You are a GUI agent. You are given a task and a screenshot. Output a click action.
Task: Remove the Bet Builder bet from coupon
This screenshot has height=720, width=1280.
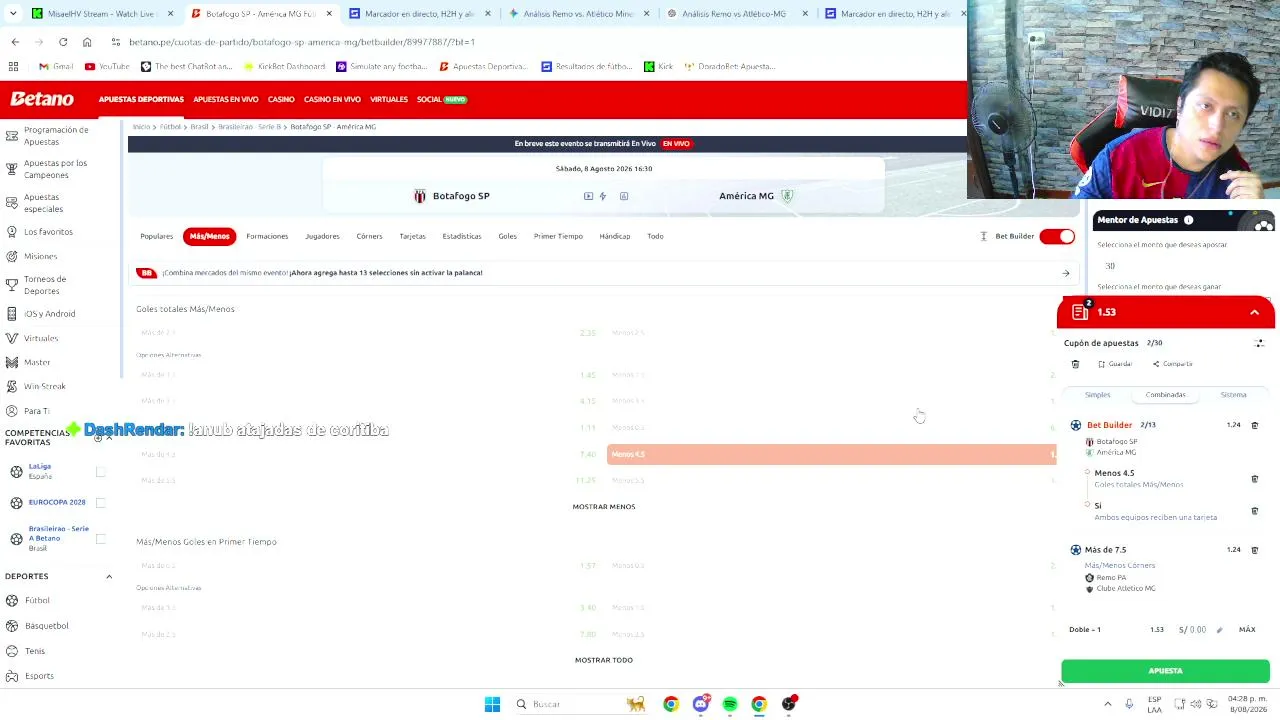[1255, 425]
